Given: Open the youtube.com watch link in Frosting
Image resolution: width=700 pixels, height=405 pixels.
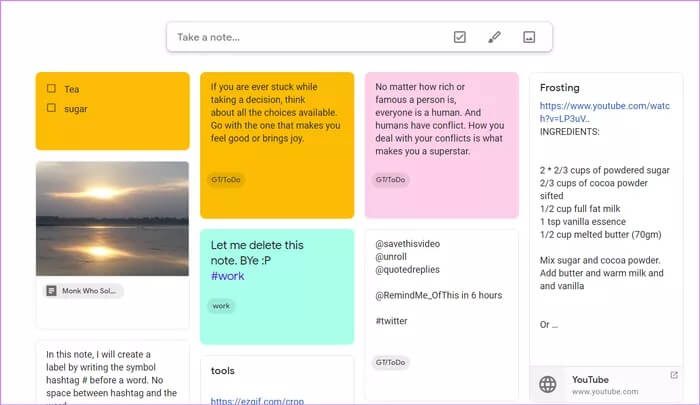Looking at the screenshot, I should (x=598, y=111).
